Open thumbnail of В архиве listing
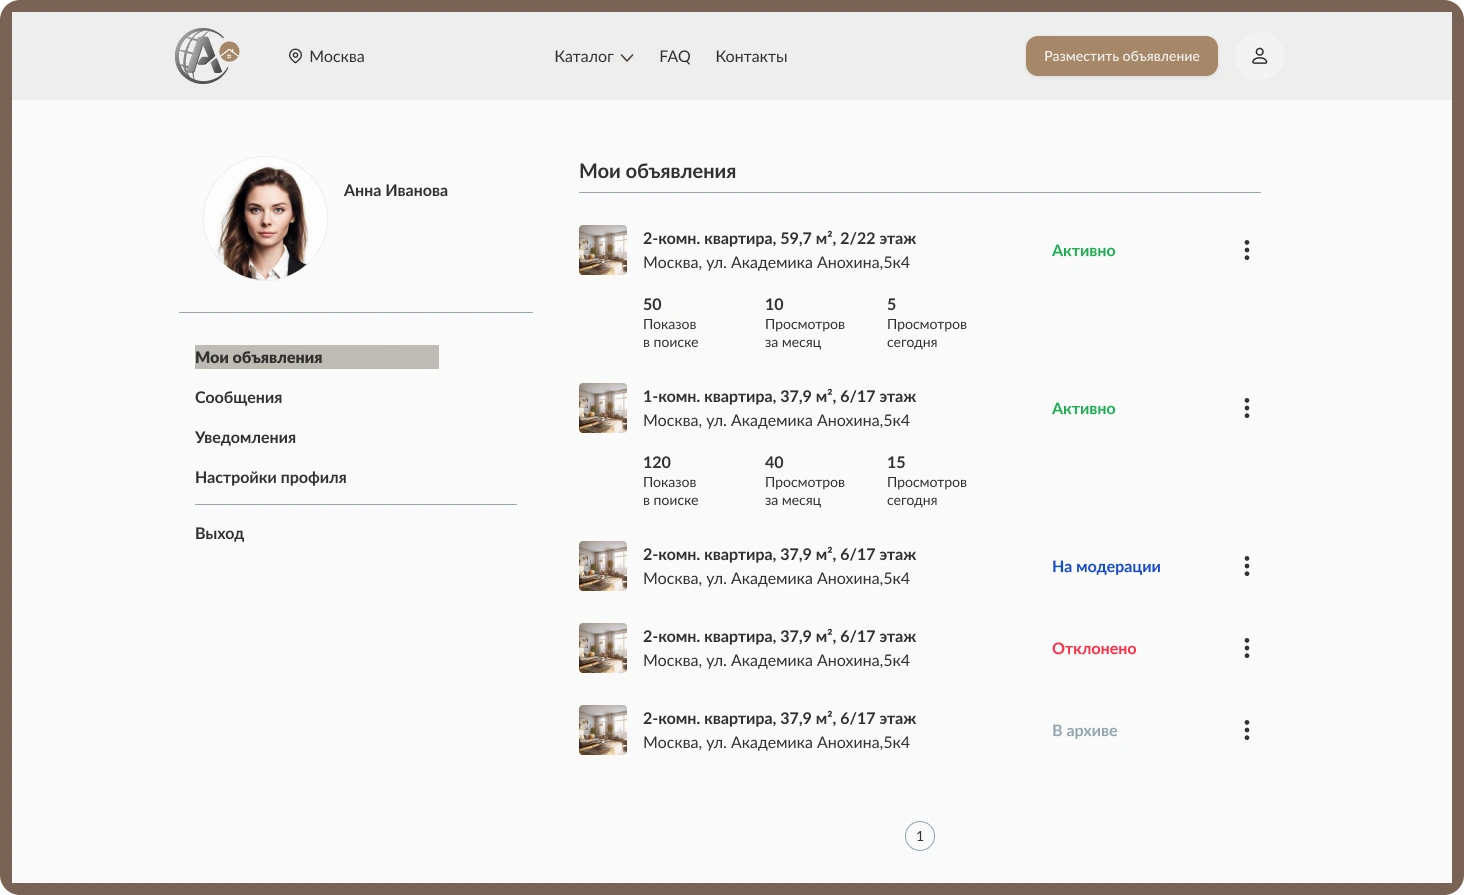 pos(603,730)
